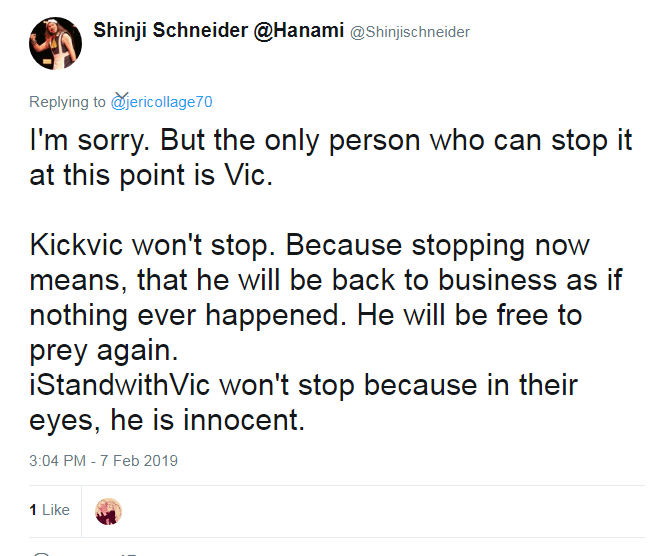
Task: Click the like count number 1
Action: click(33, 510)
